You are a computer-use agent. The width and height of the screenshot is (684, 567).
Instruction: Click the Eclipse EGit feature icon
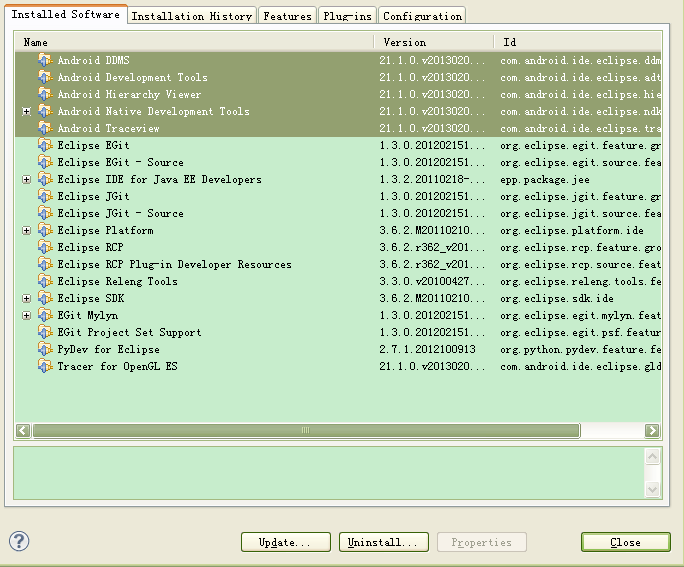[45, 145]
